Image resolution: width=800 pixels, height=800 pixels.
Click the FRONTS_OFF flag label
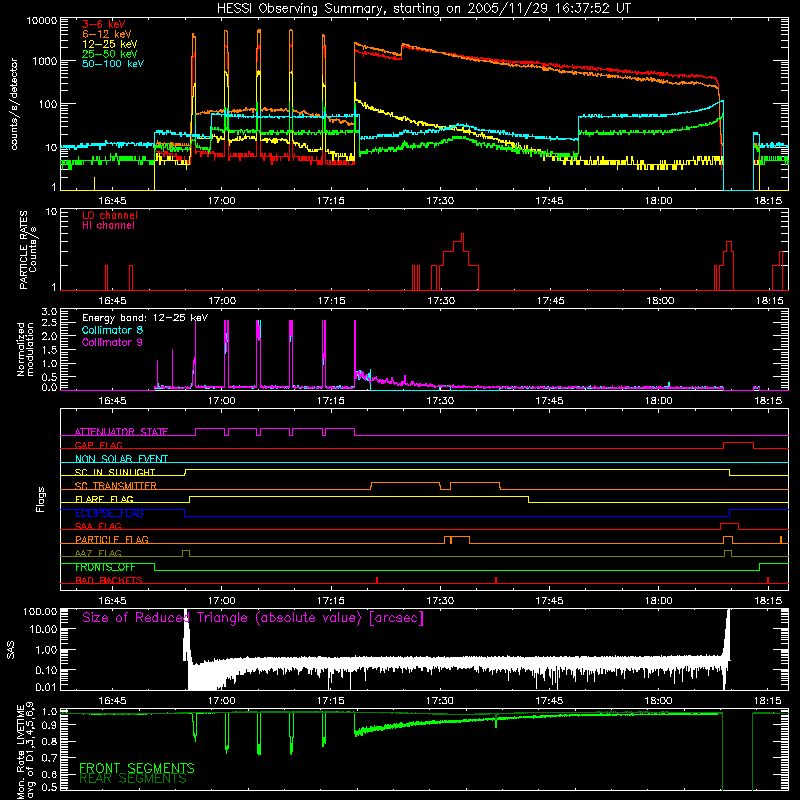pos(105,567)
